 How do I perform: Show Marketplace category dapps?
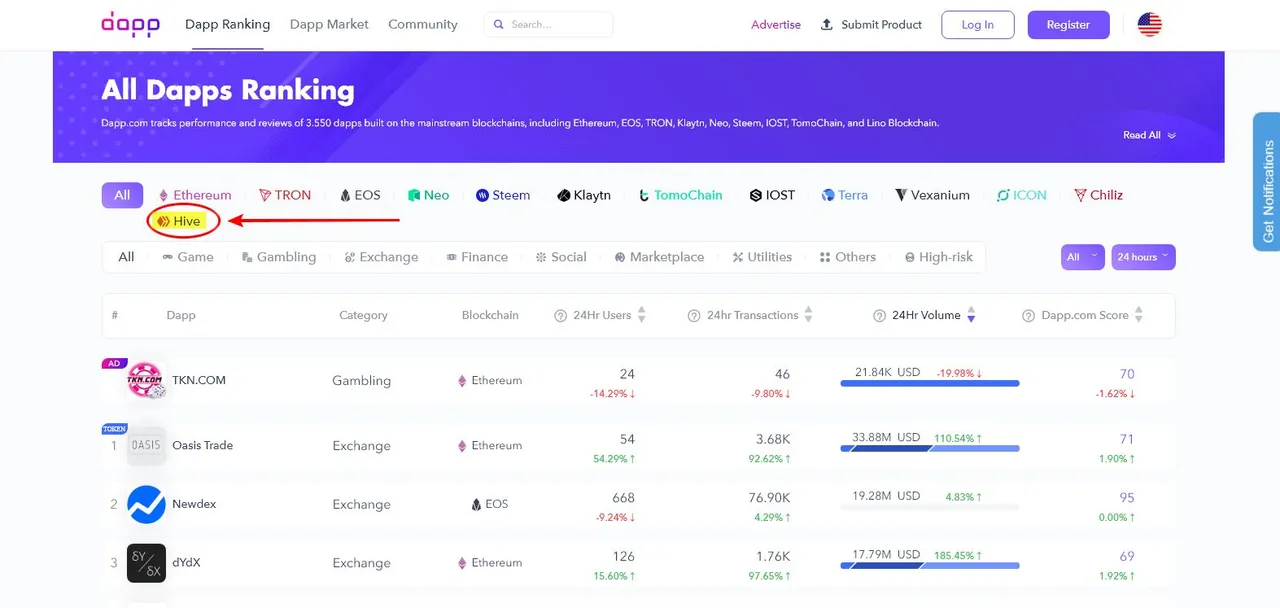tap(659, 257)
